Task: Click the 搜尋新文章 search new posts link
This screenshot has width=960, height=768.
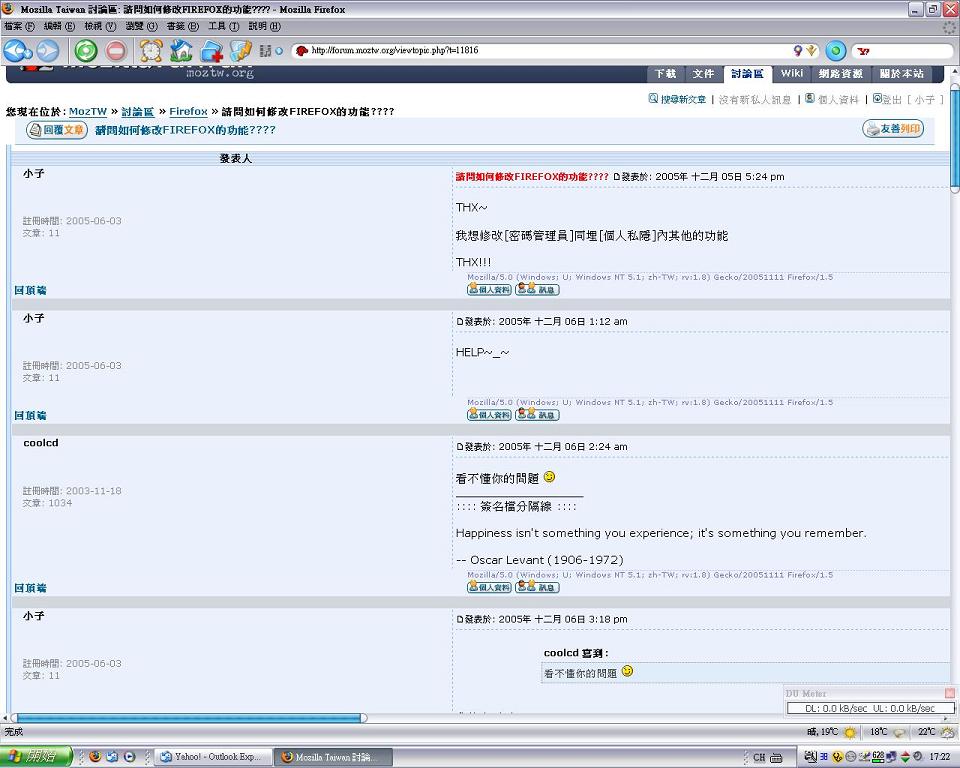Action: (x=678, y=100)
